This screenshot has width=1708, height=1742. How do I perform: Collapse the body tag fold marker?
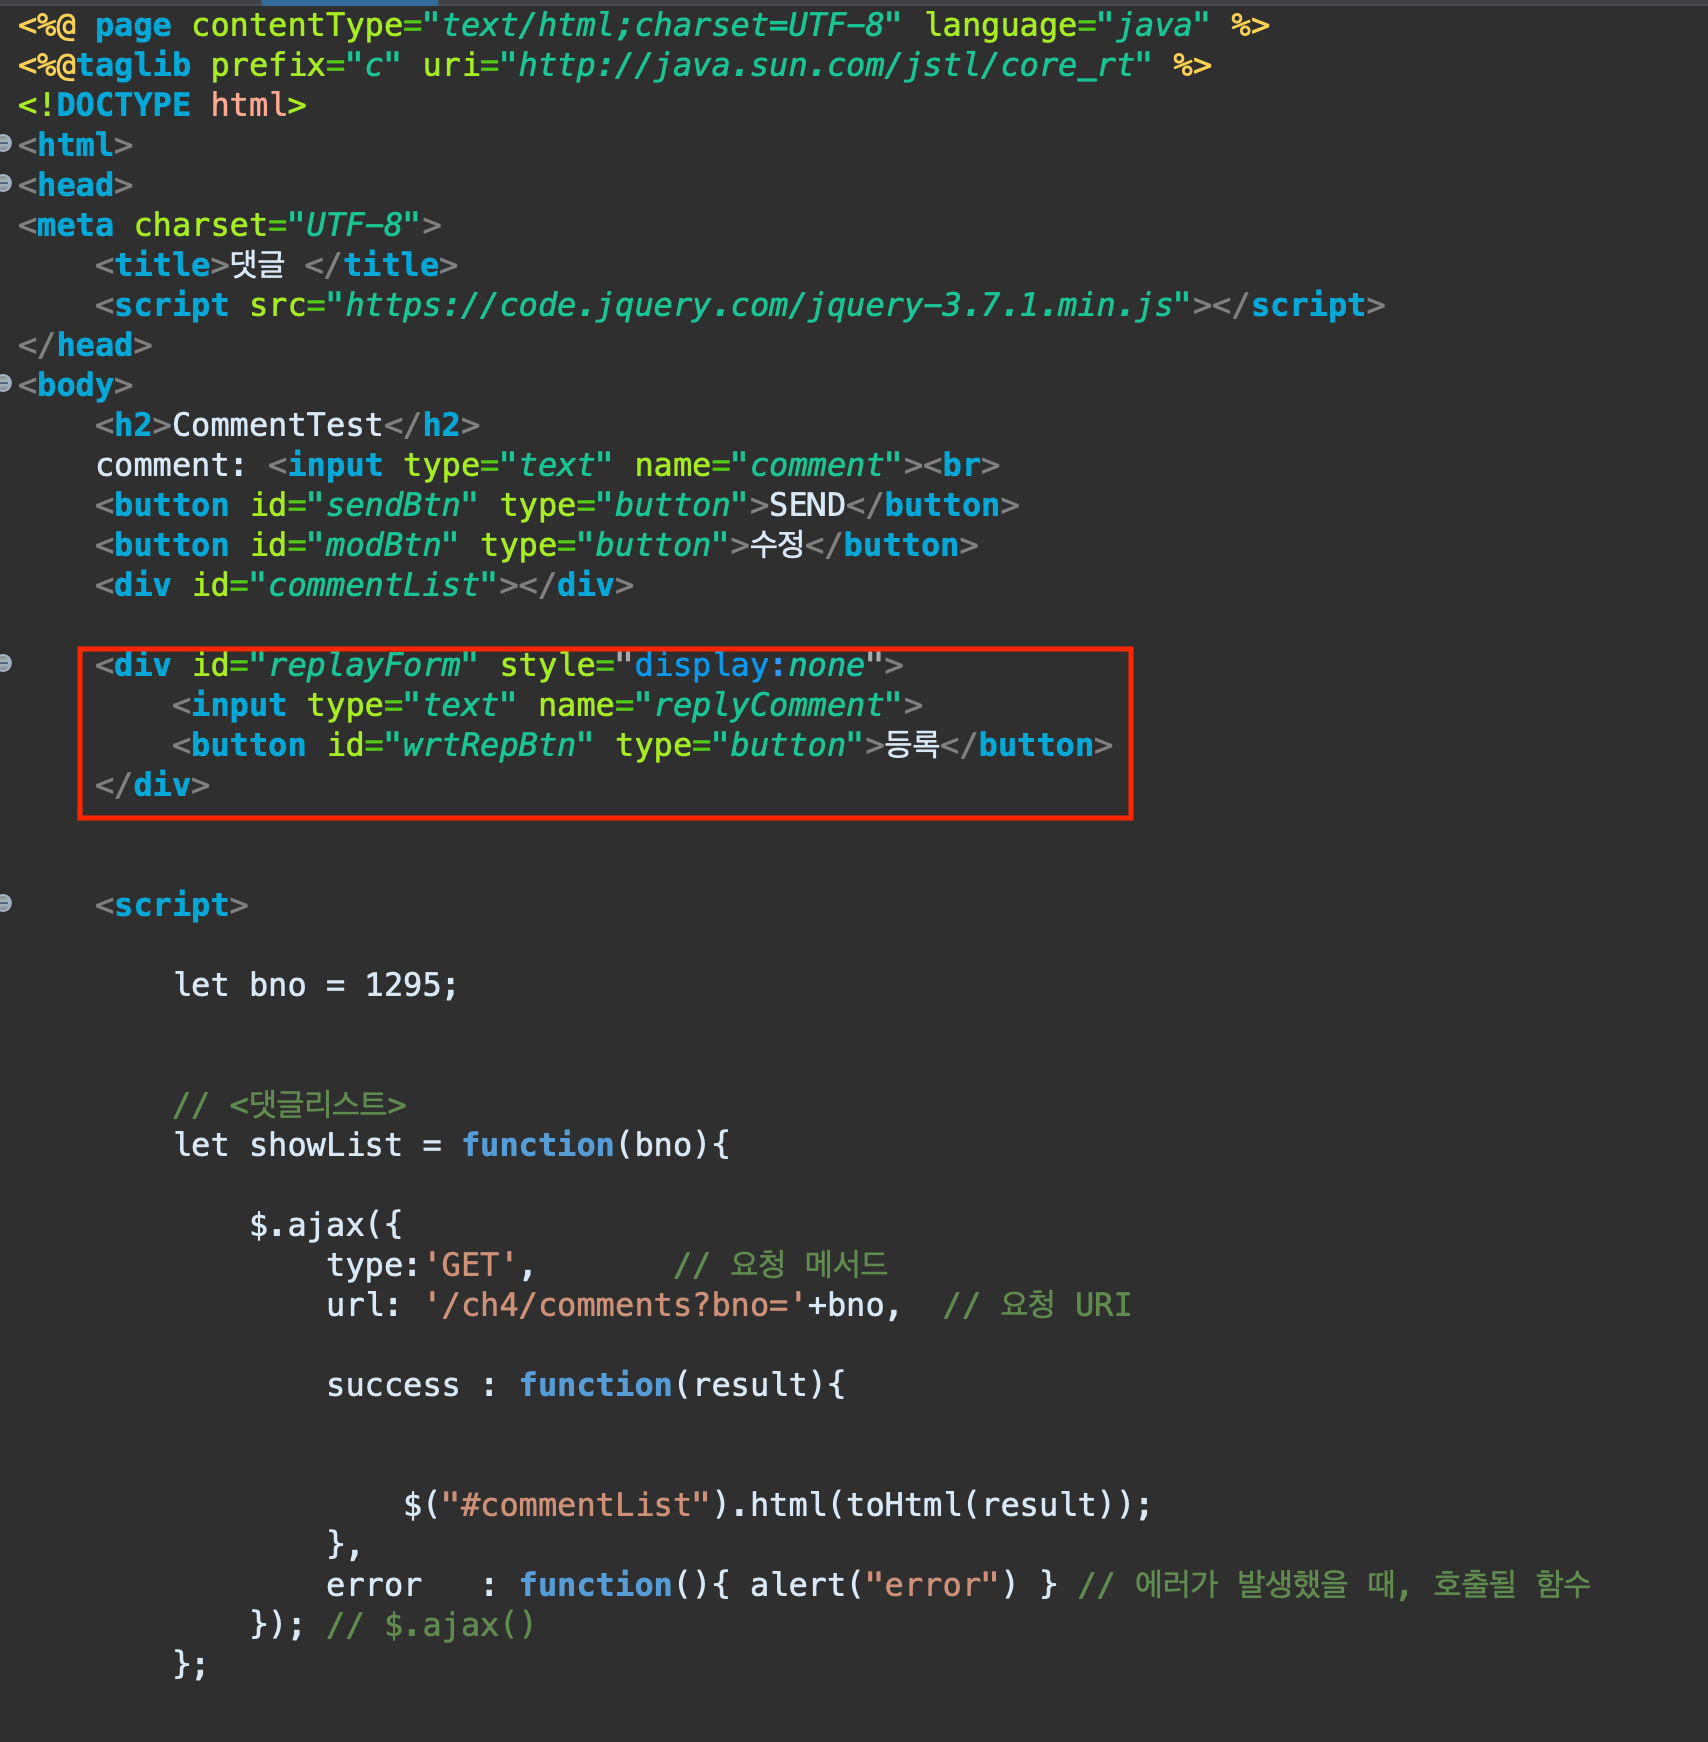pyautogui.click(x=5, y=384)
